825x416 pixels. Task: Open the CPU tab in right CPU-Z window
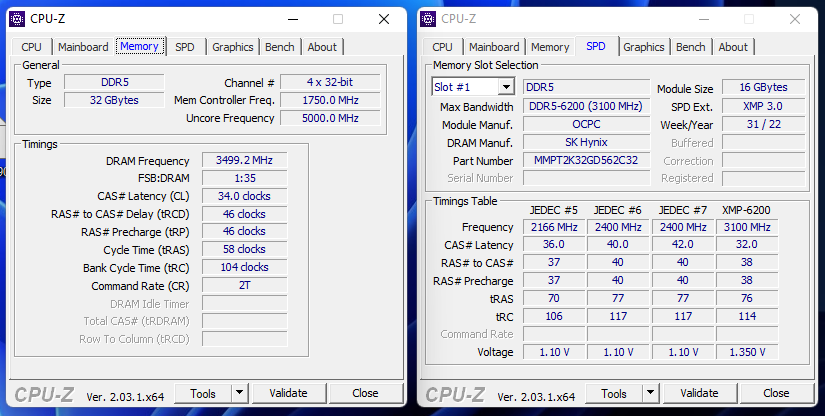(442, 47)
